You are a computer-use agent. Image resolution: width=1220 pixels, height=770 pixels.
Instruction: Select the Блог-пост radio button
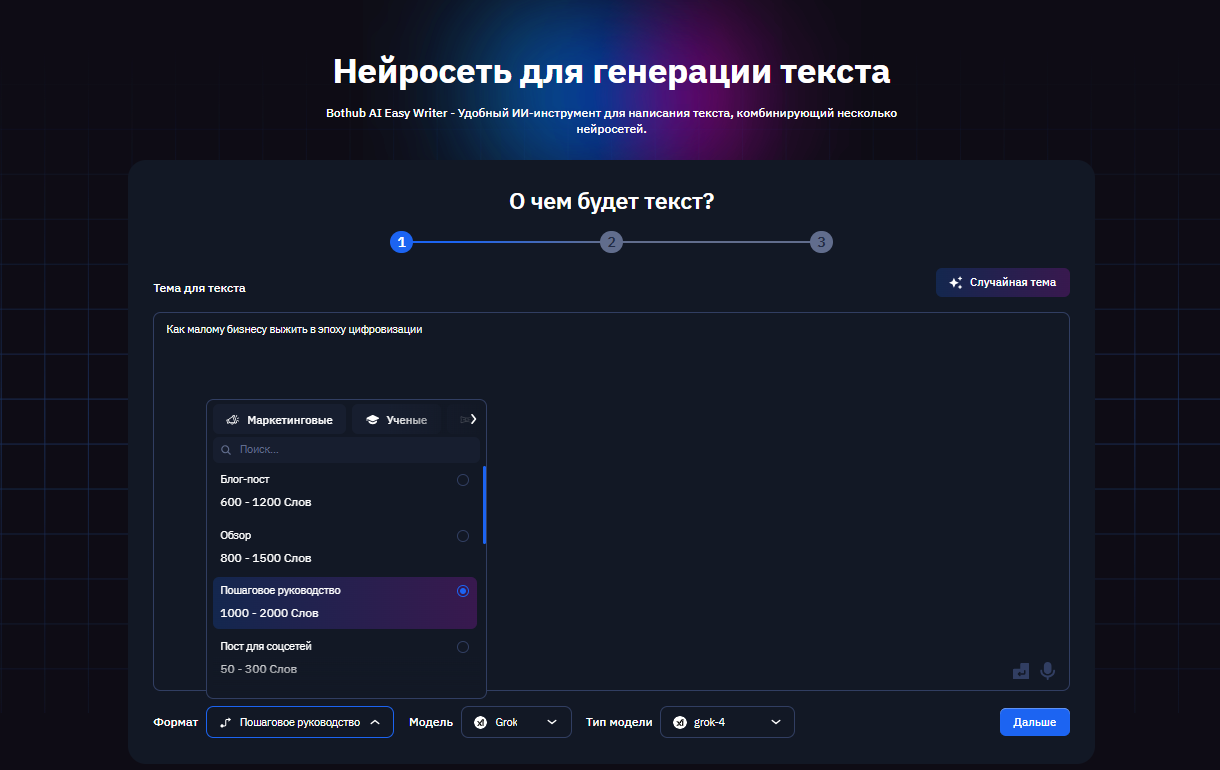463,479
